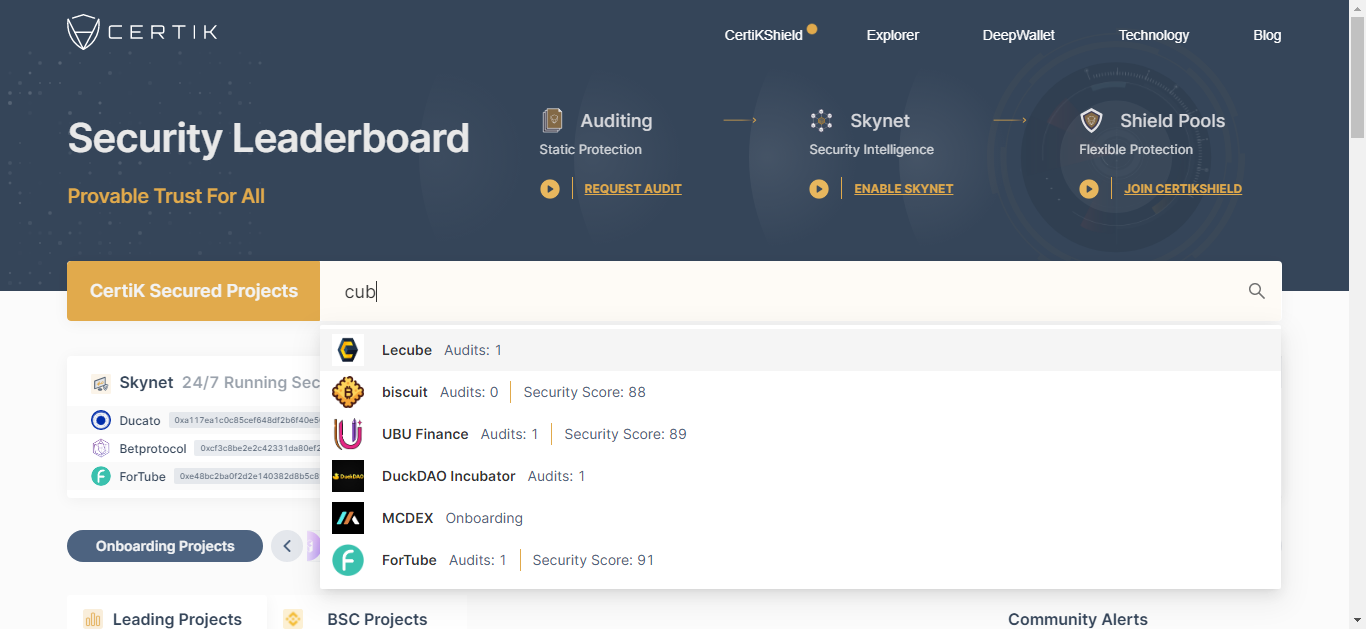Click the Lecube hexagon logo

(x=348, y=350)
